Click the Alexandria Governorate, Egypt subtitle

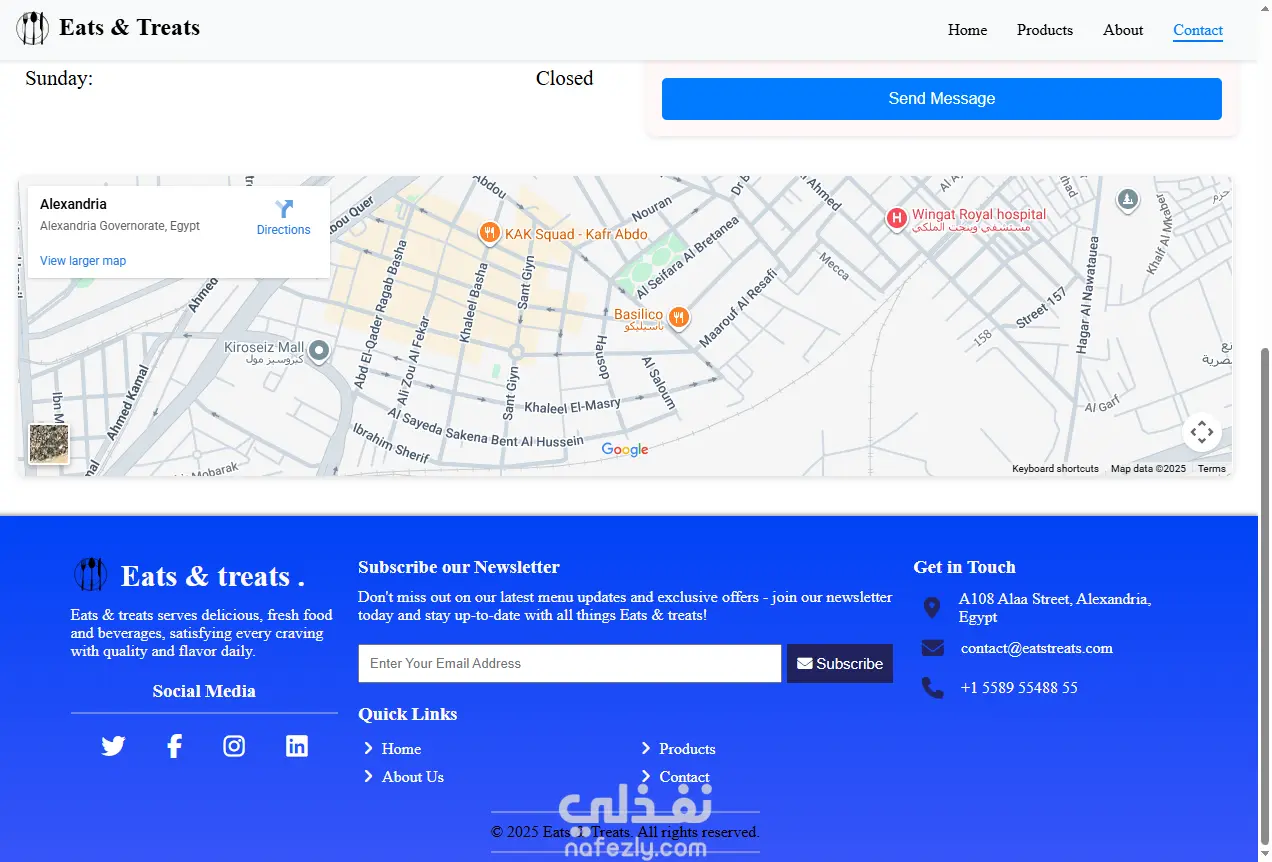(x=120, y=226)
